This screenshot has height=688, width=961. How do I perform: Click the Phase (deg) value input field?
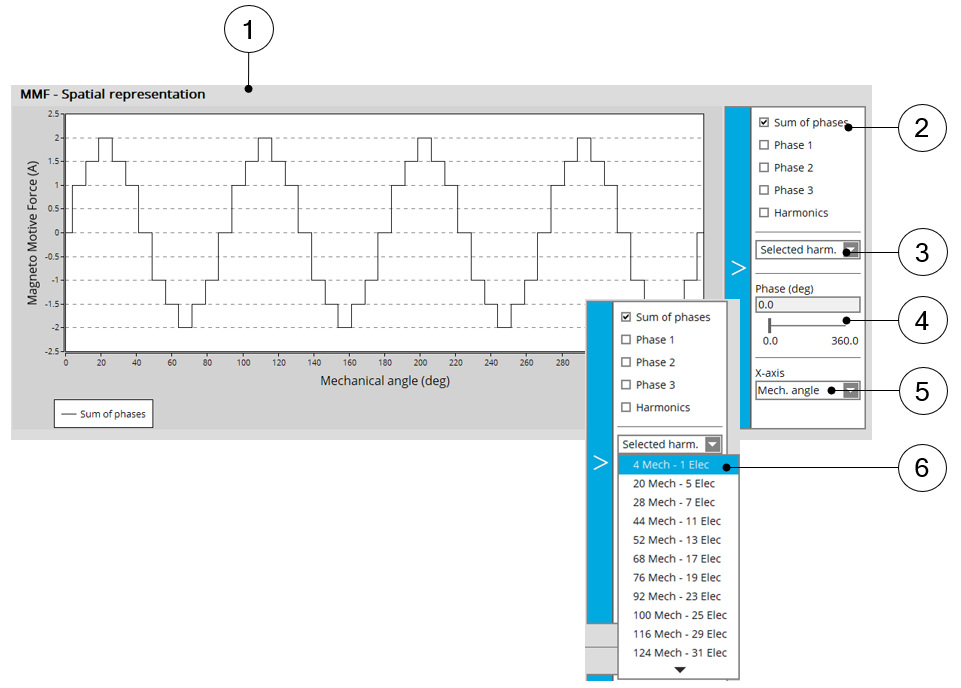click(x=807, y=305)
